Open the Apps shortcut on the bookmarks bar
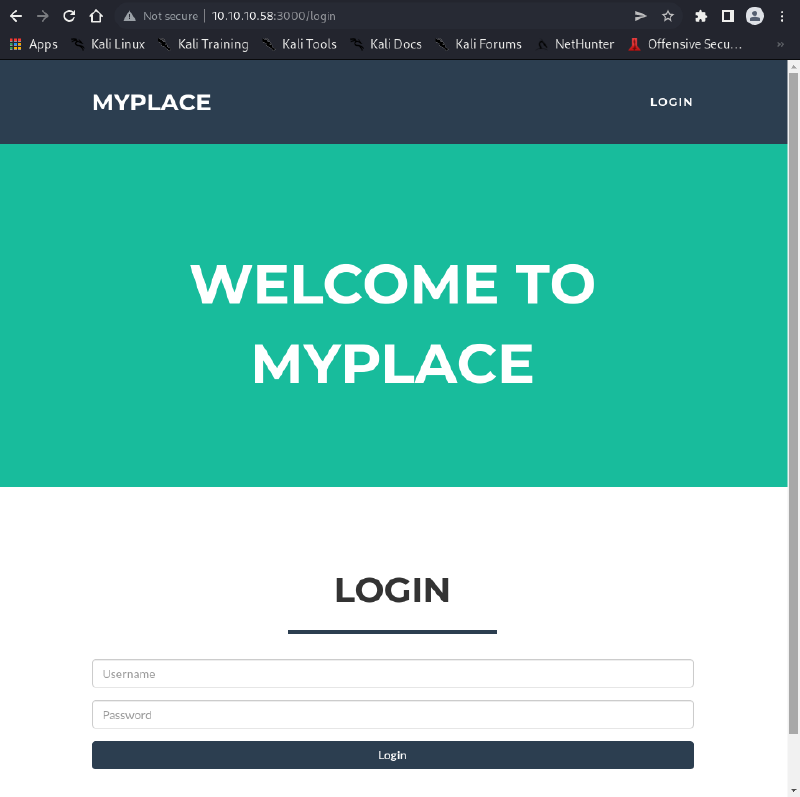 [x=32, y=44]
